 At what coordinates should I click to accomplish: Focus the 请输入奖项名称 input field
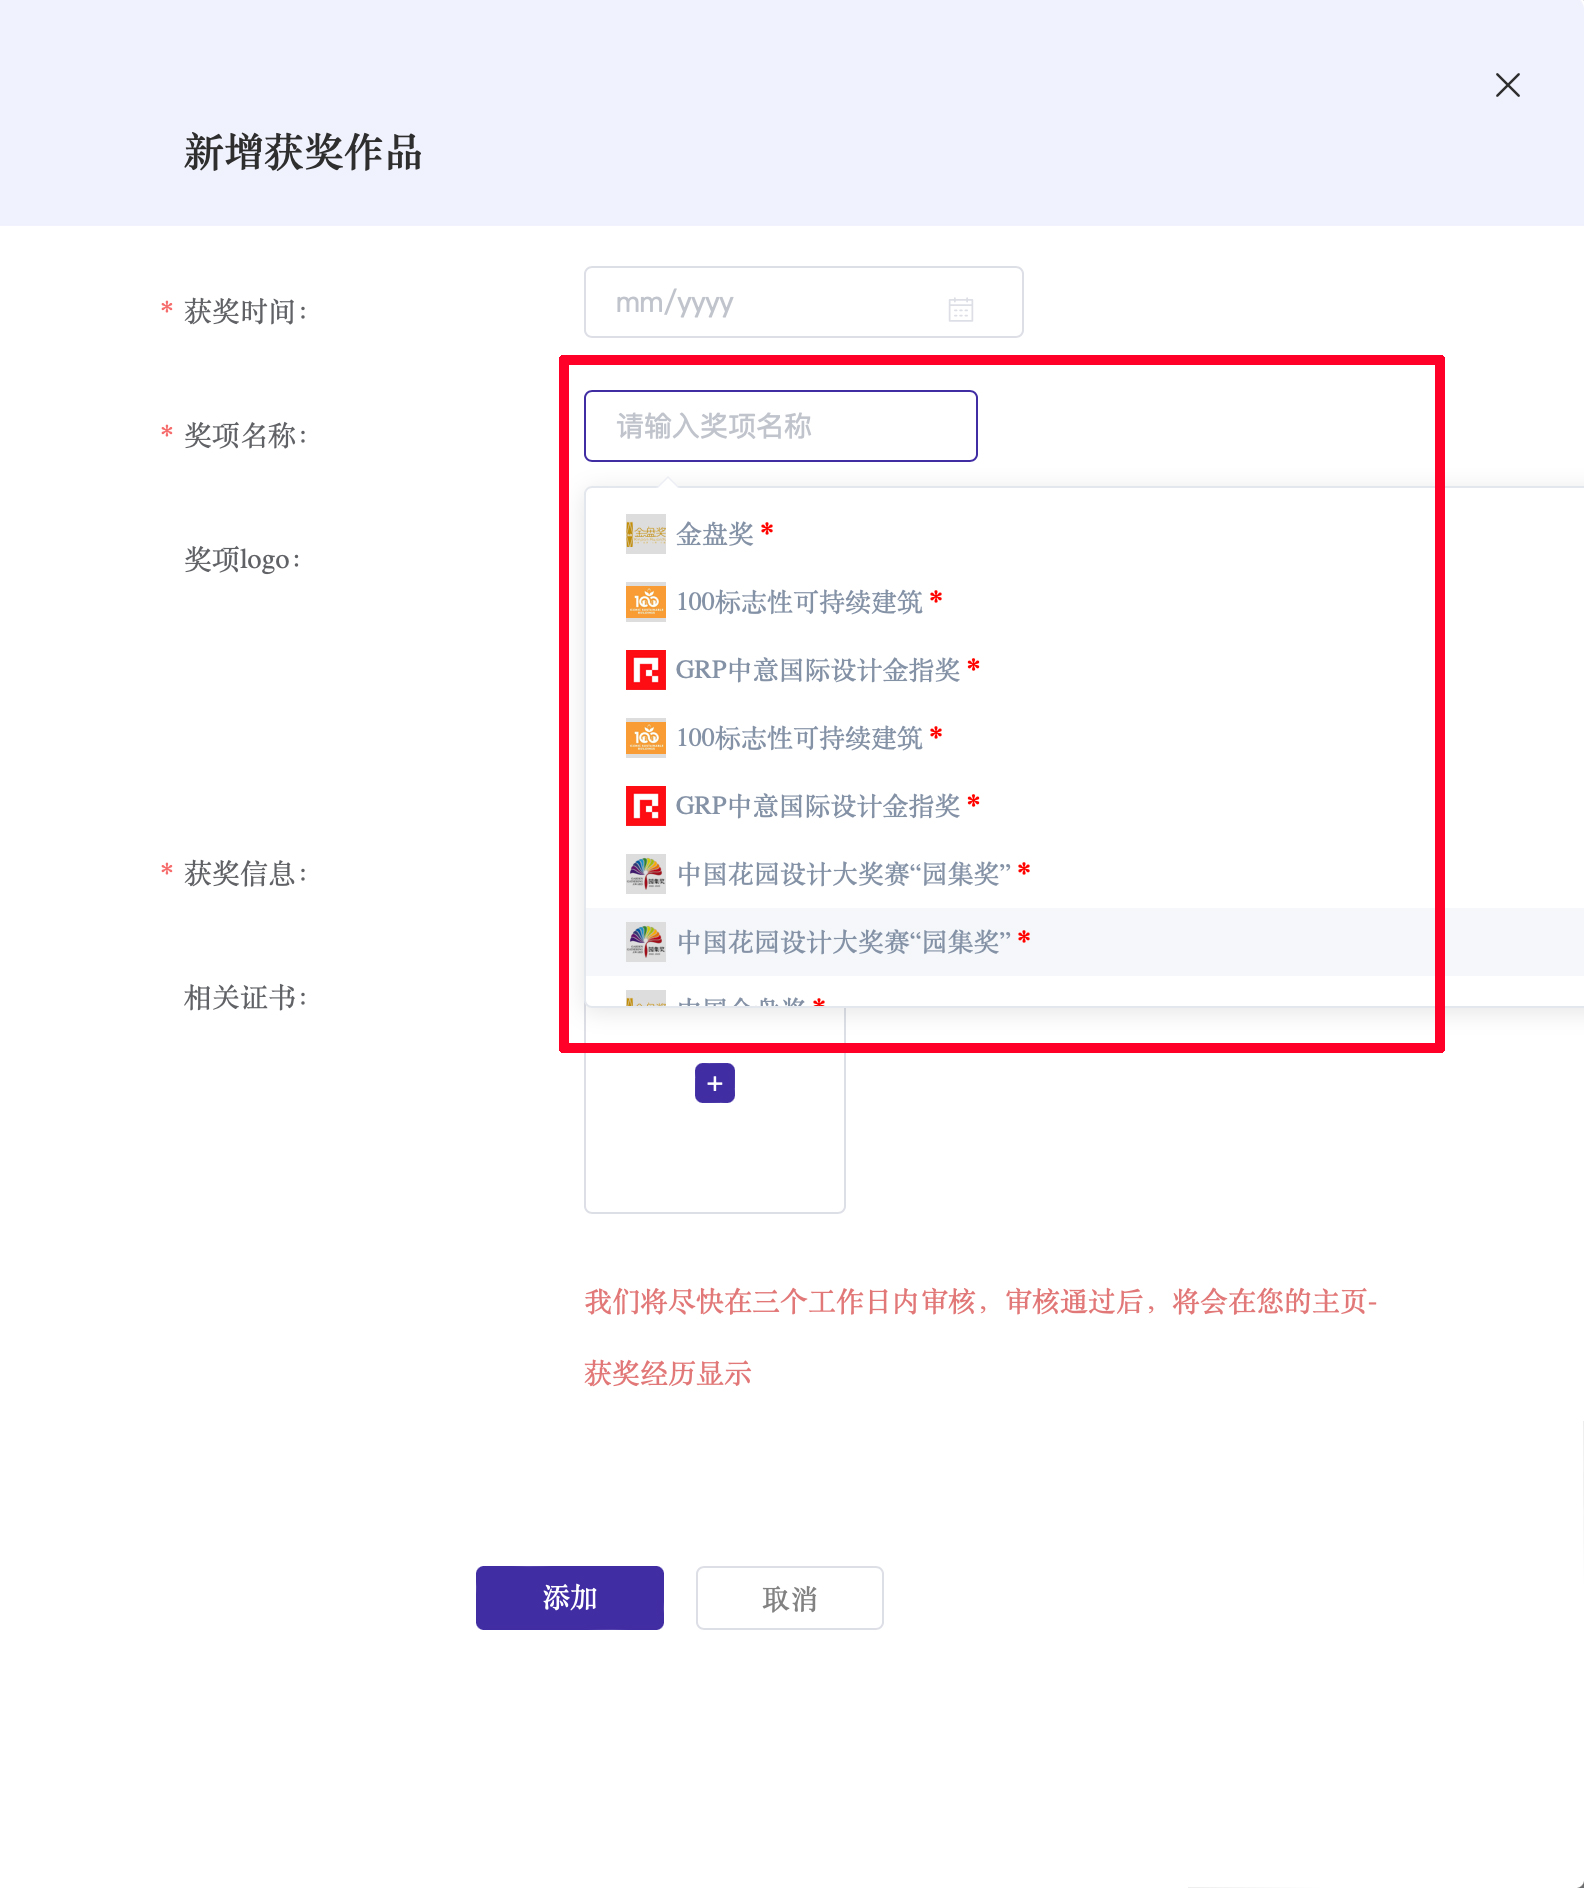tap(780, 426)
